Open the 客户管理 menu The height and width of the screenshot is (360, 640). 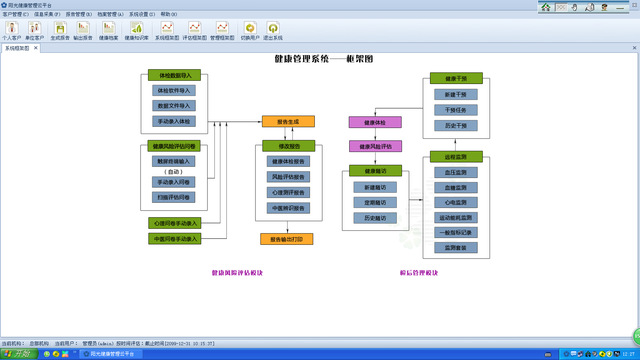click(x=16, y=14)
